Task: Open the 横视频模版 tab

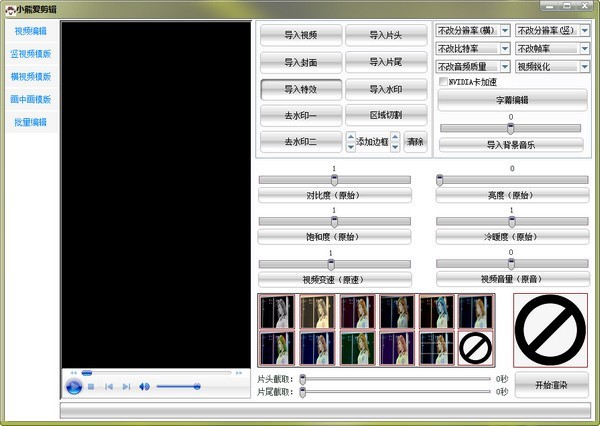Action: [x=31, y=77]
